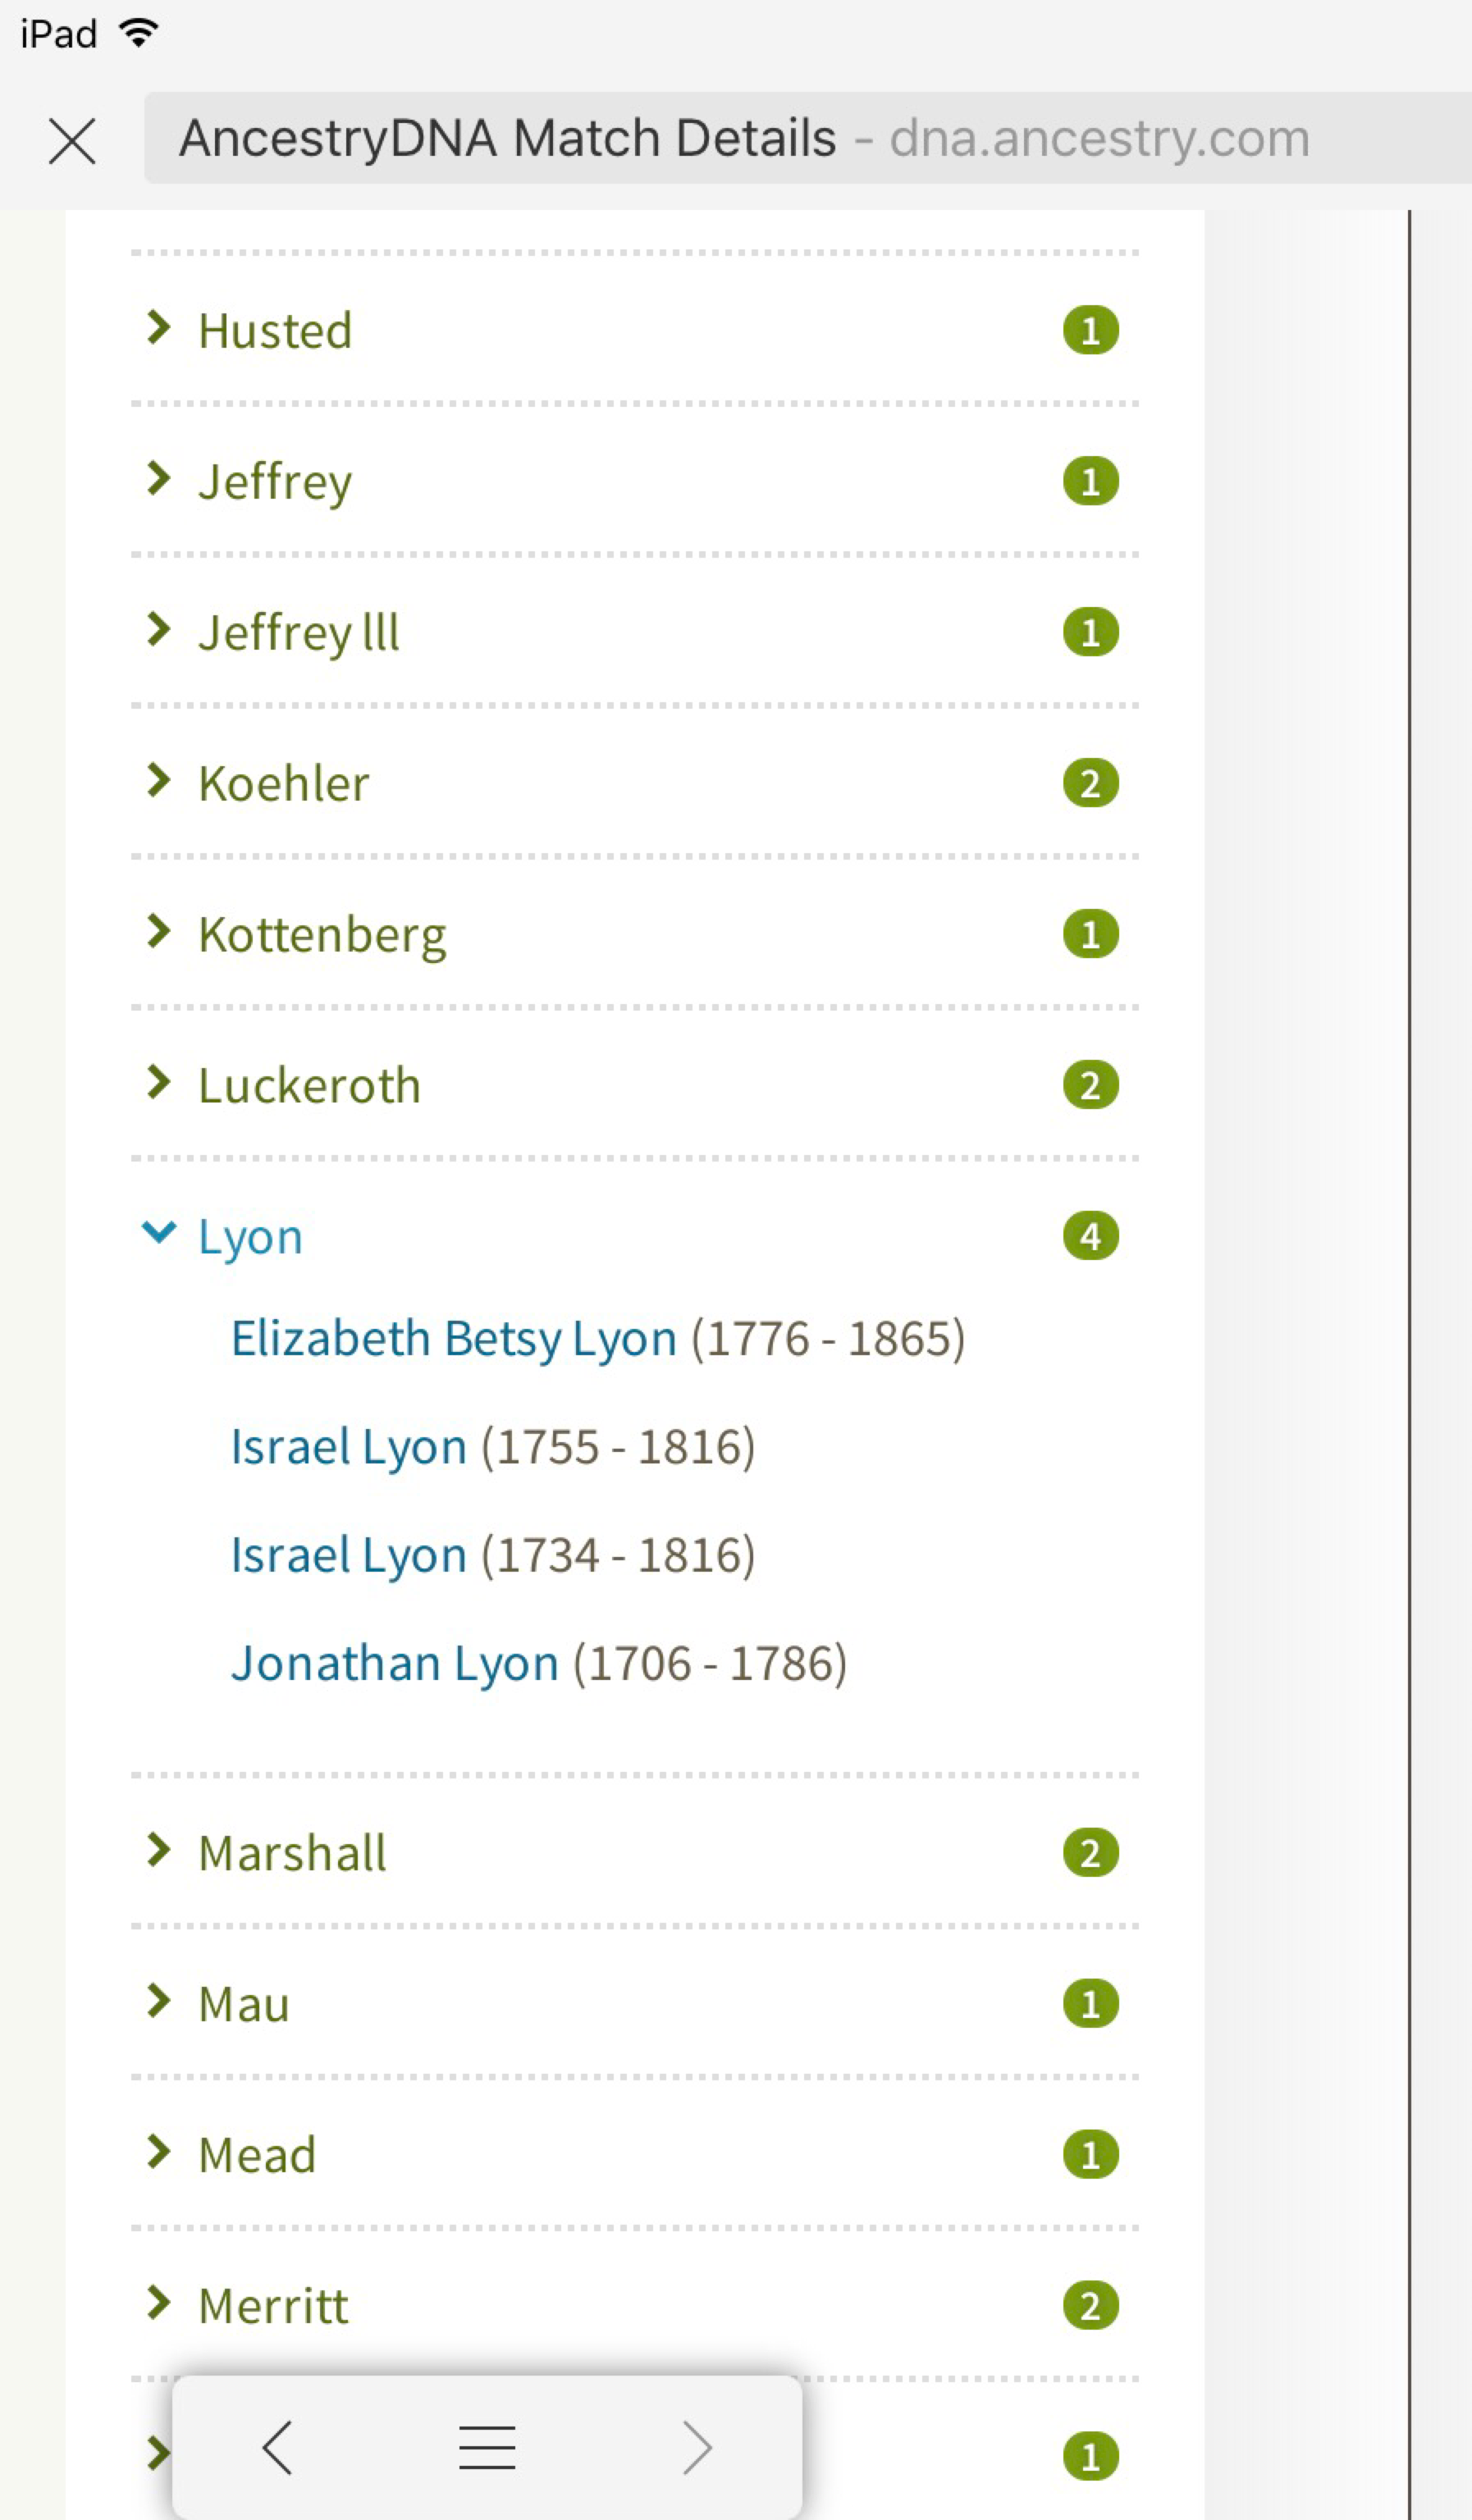Click the count badge next to Lyon

(x=1090, y=1237)
